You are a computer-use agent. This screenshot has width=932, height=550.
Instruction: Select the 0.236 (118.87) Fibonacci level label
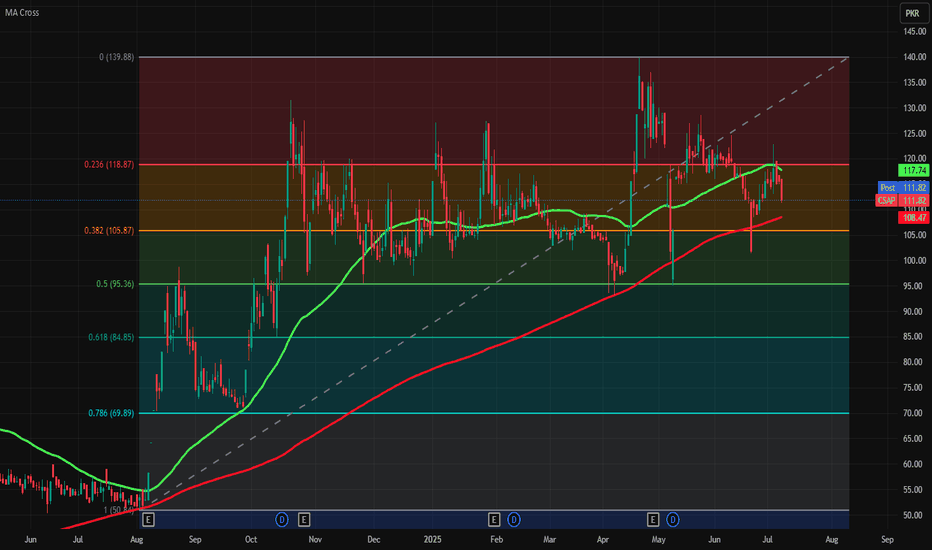(x=109, y=165)
